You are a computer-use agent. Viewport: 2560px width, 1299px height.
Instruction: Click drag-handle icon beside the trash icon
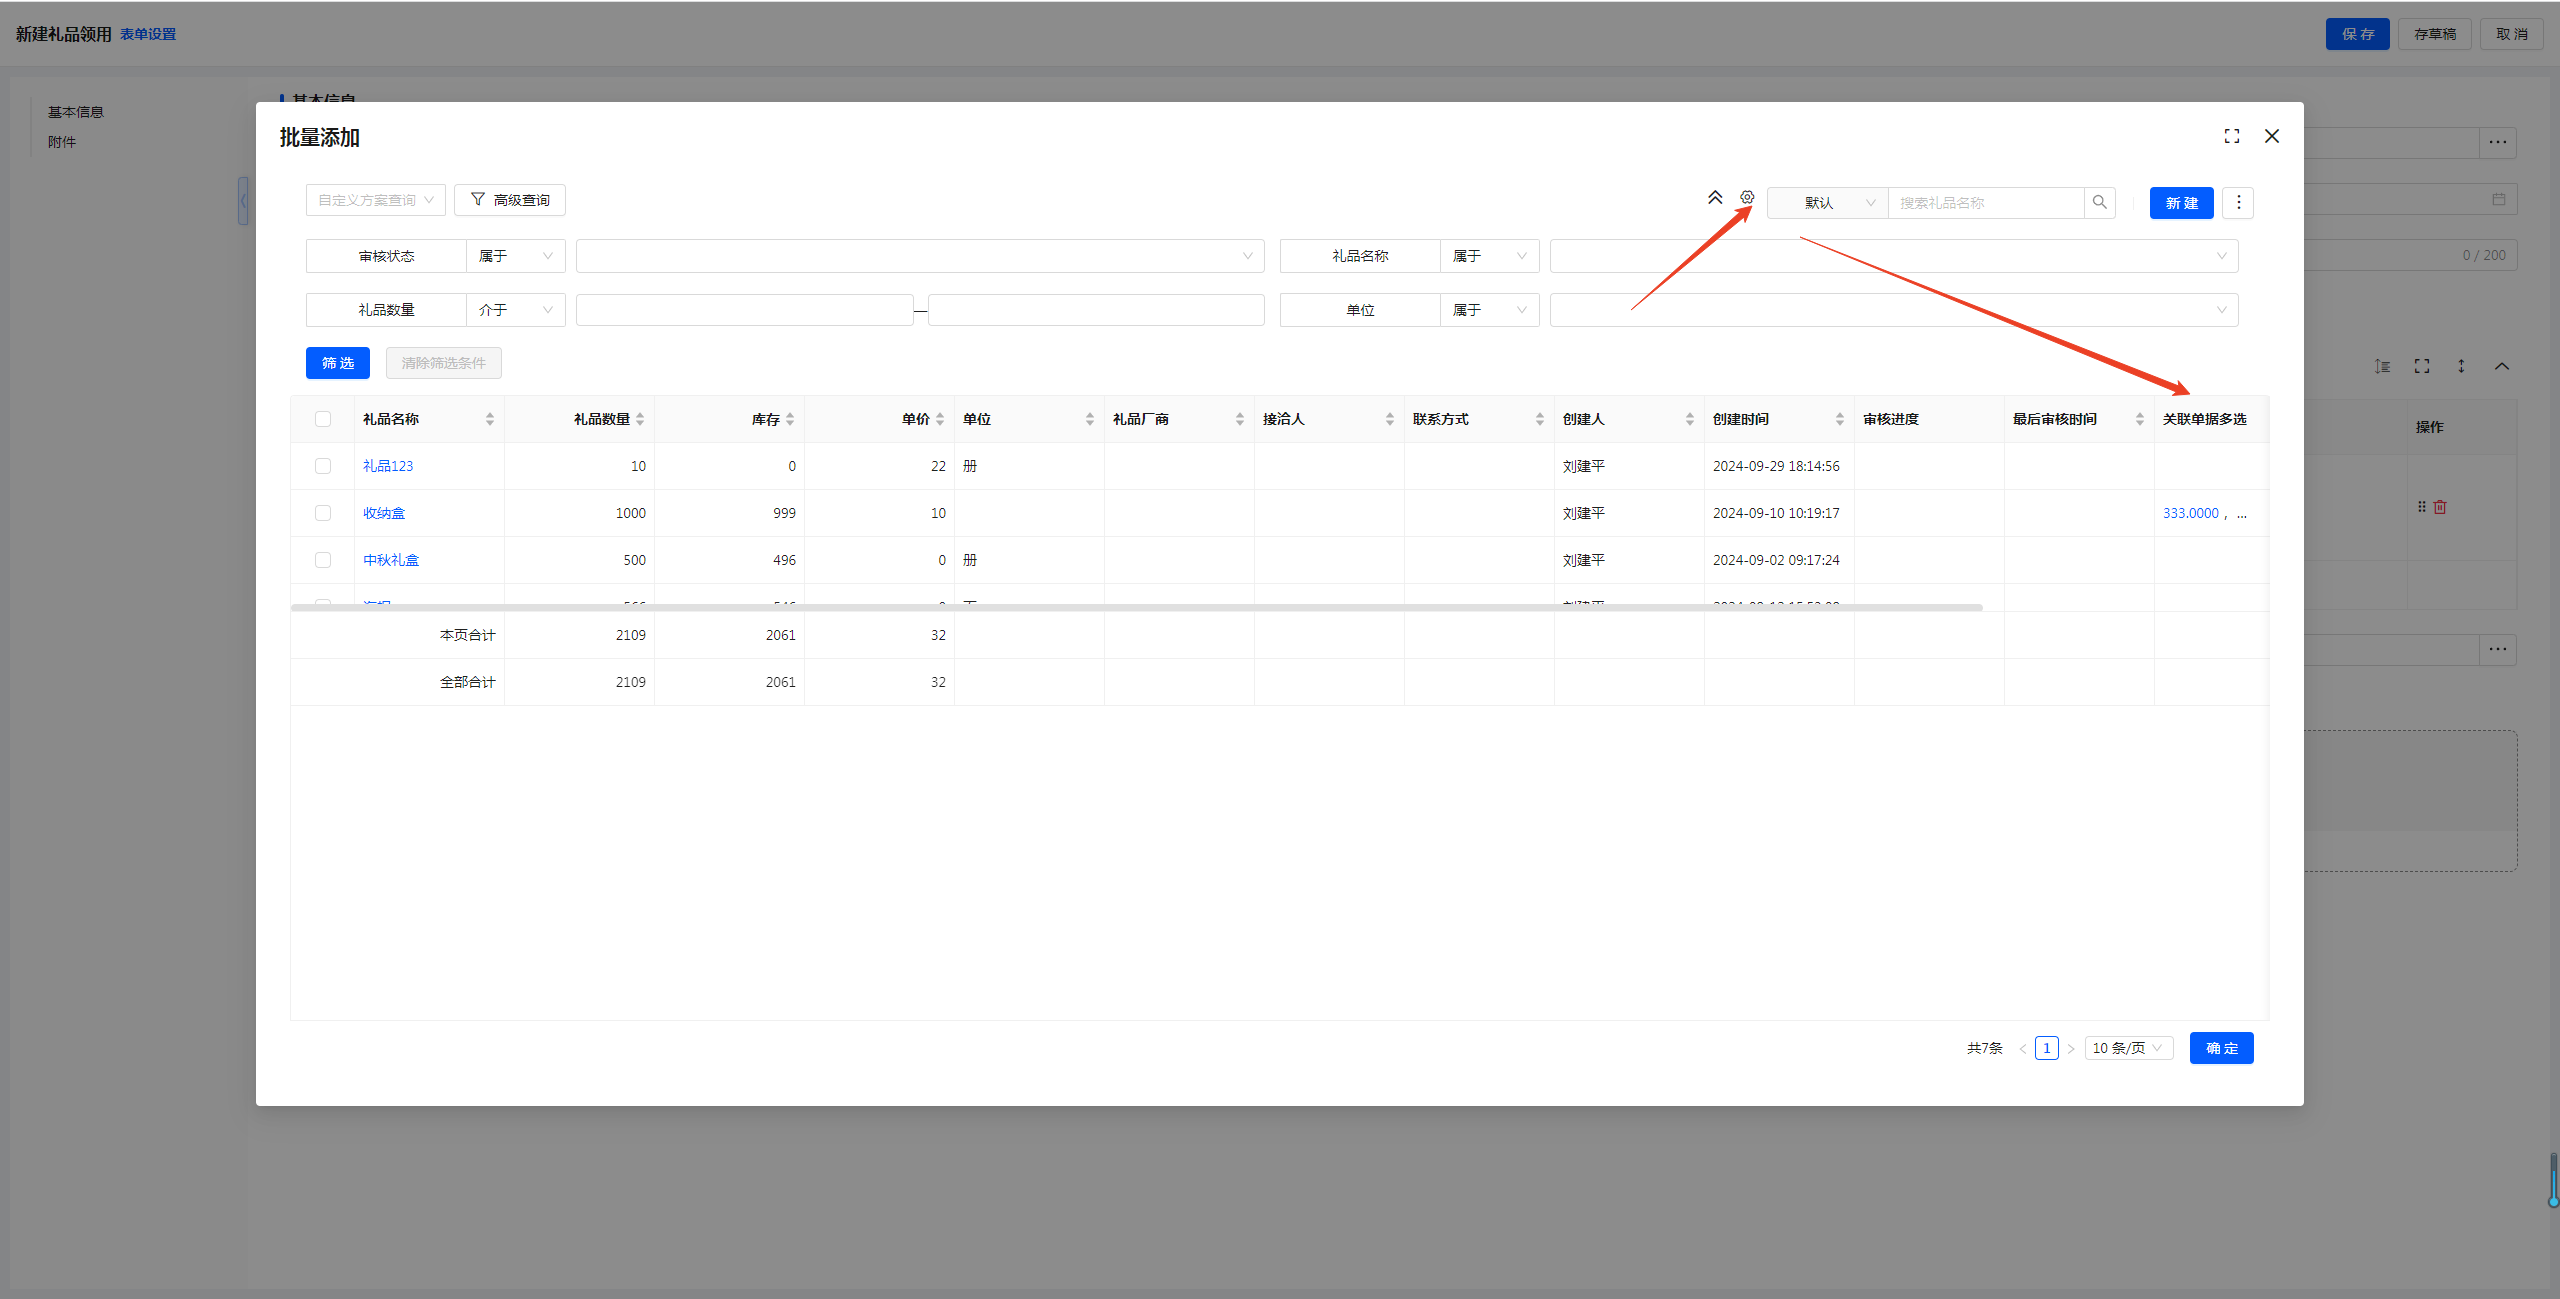click(2422, 507)
